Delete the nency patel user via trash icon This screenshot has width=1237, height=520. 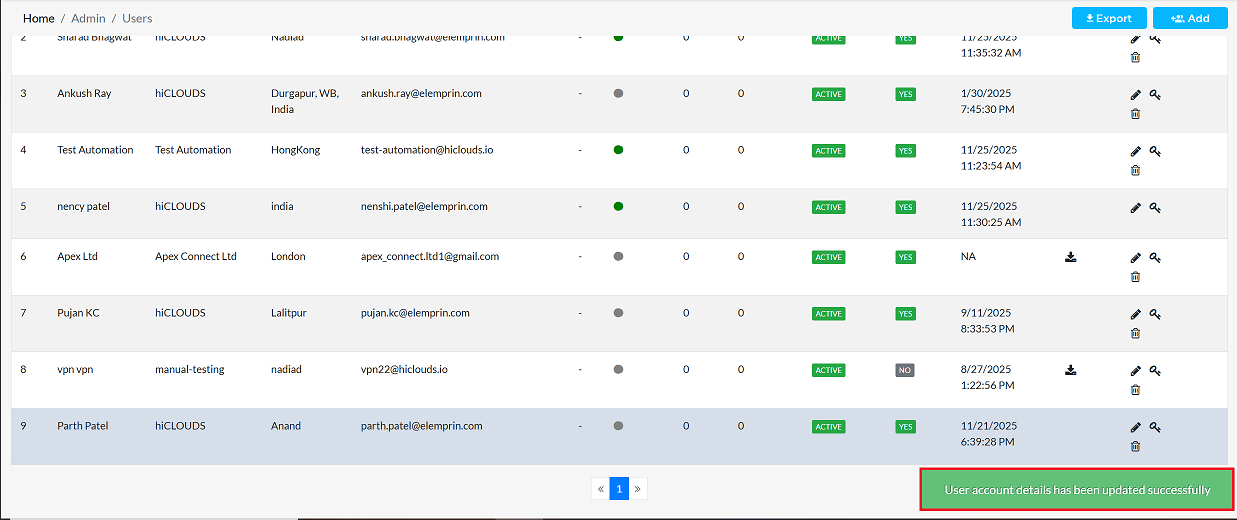pos(1135,227)
